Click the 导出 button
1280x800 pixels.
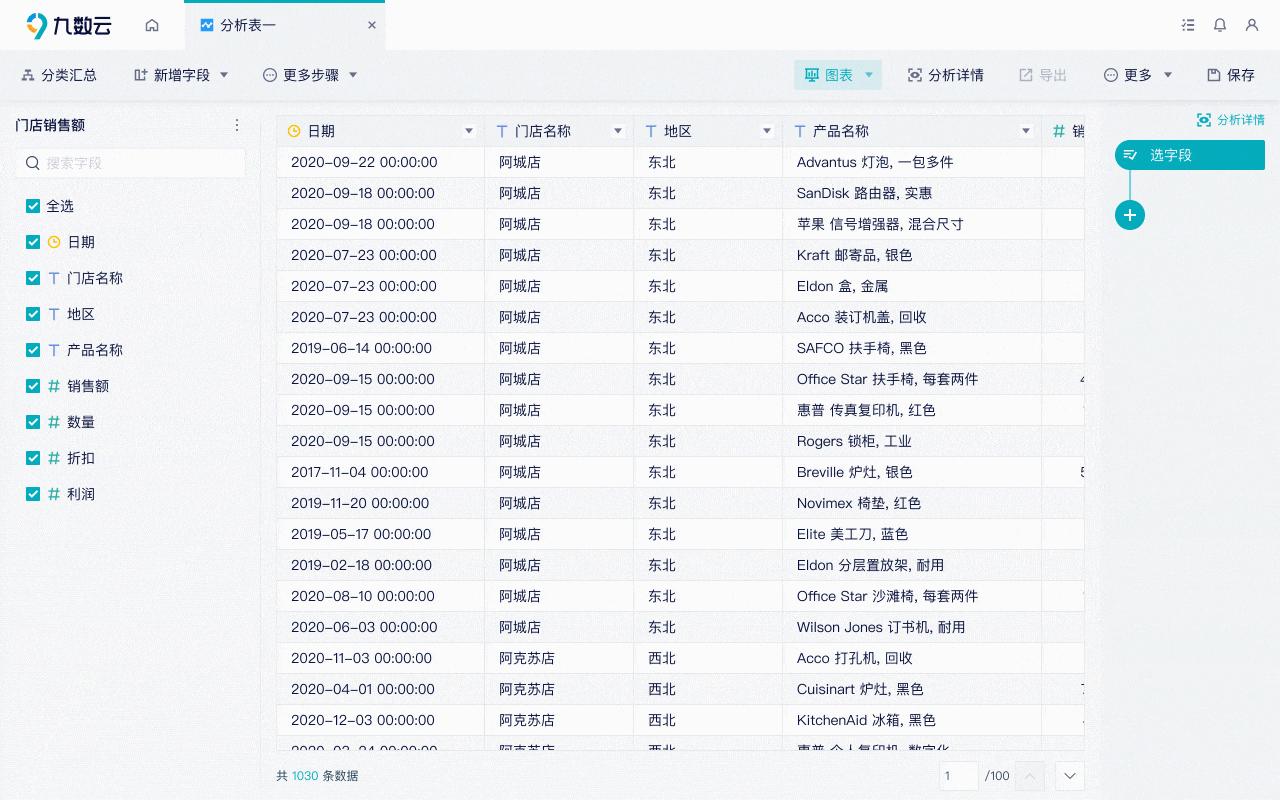point(1043,75)
